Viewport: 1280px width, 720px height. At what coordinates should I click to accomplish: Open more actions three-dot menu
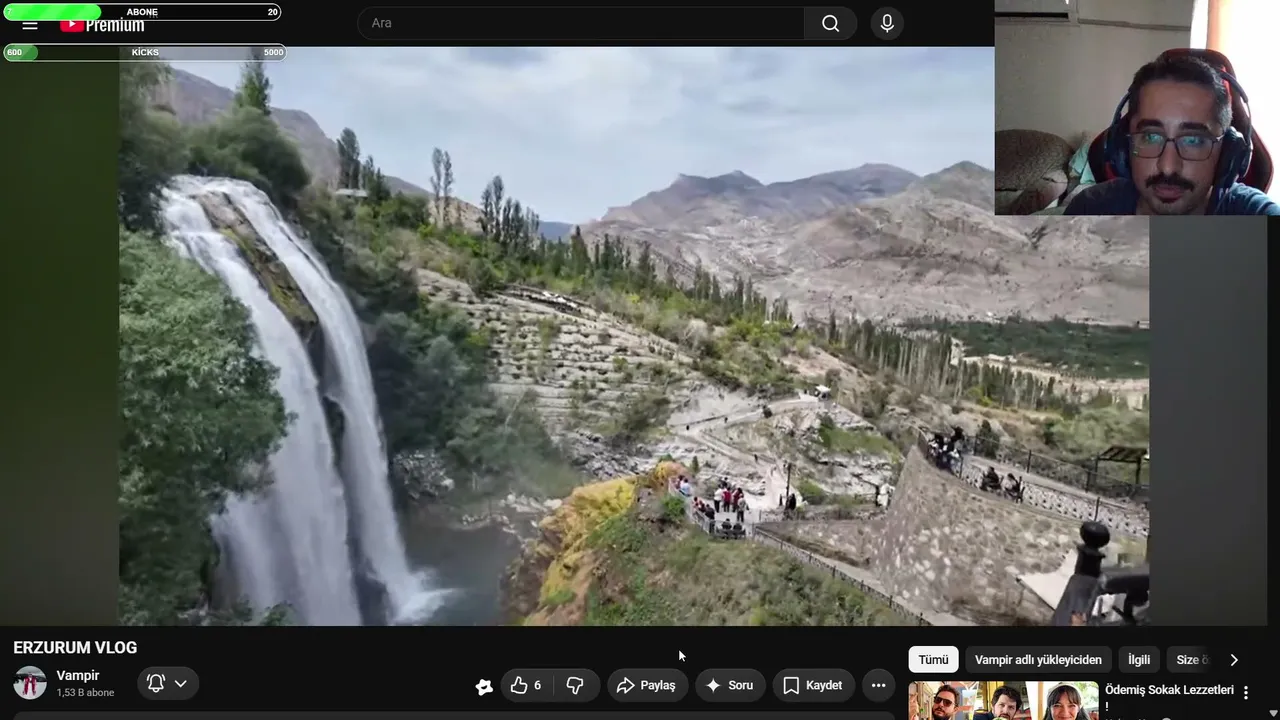point(878,685)
